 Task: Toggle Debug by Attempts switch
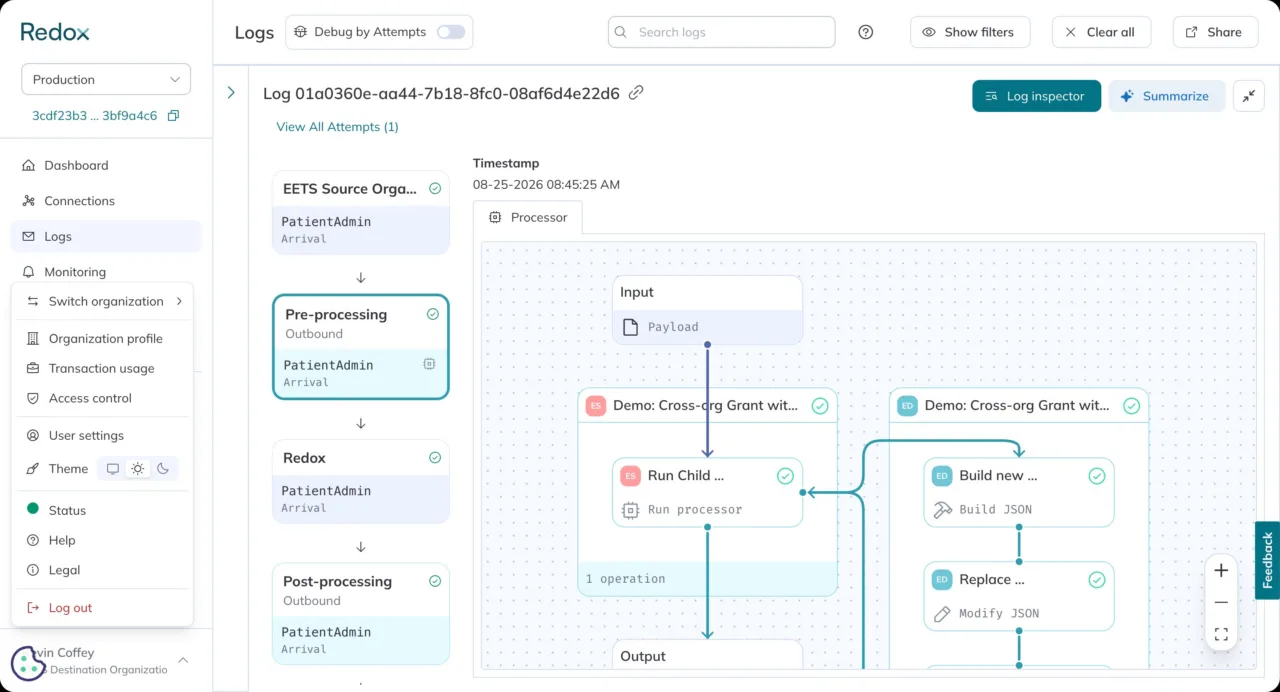[451, 32]
